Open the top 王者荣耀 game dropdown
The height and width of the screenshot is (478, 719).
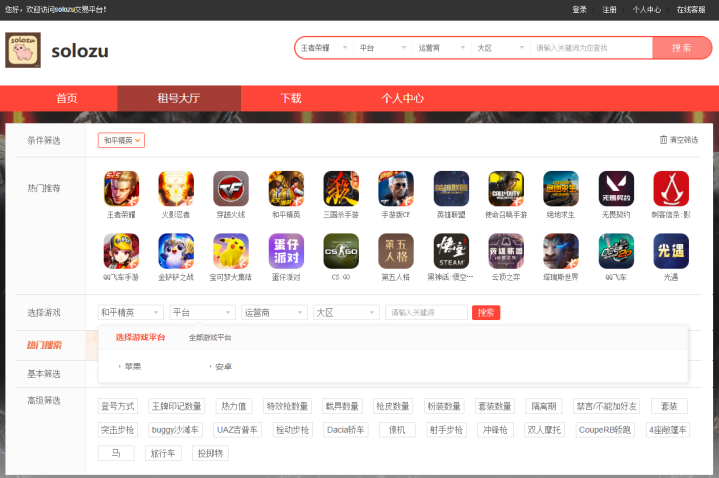pos(324,48)
